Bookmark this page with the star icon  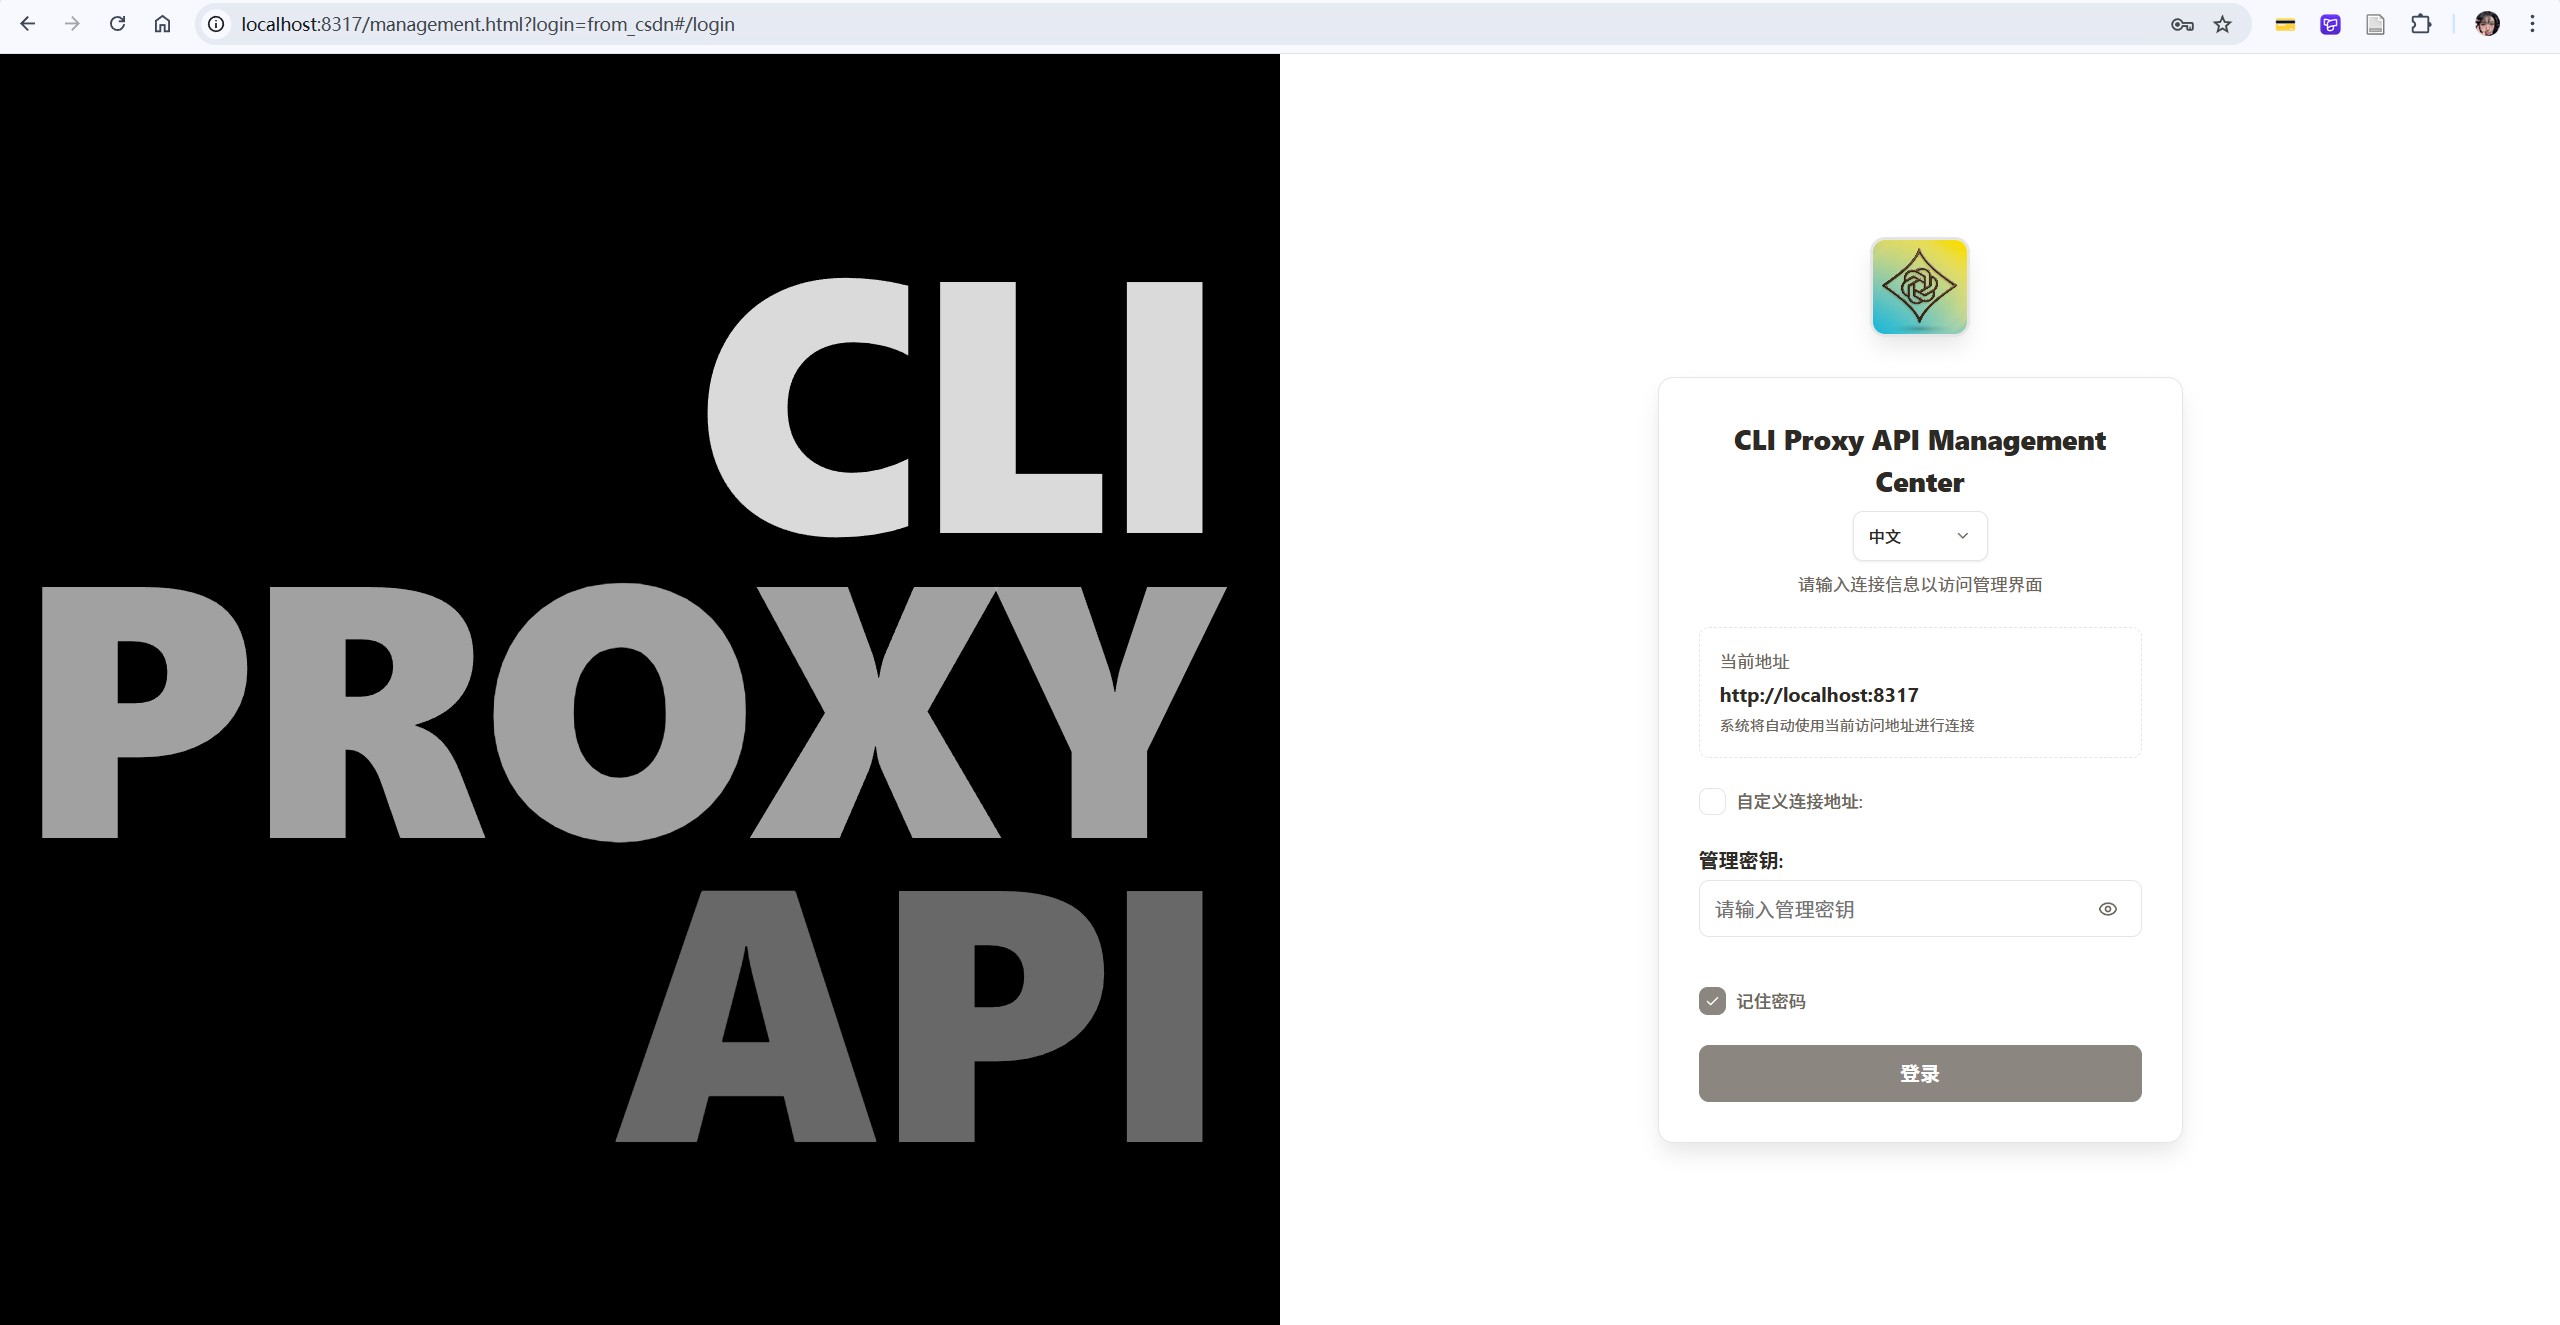coord(2222,24)
